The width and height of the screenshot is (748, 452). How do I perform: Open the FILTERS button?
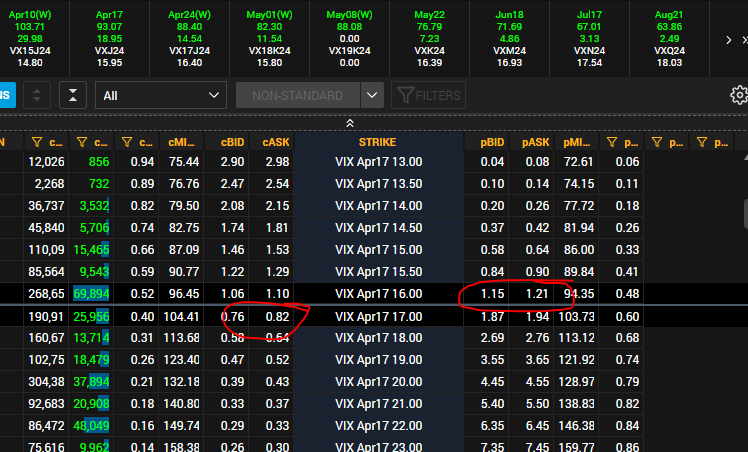428,95
